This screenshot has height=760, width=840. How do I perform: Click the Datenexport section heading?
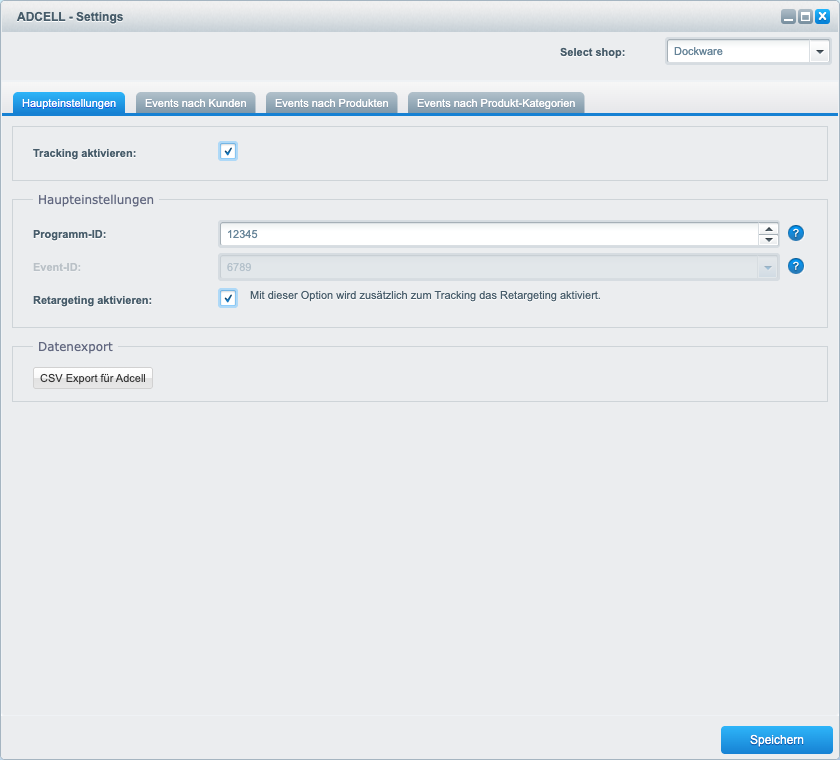76,347
